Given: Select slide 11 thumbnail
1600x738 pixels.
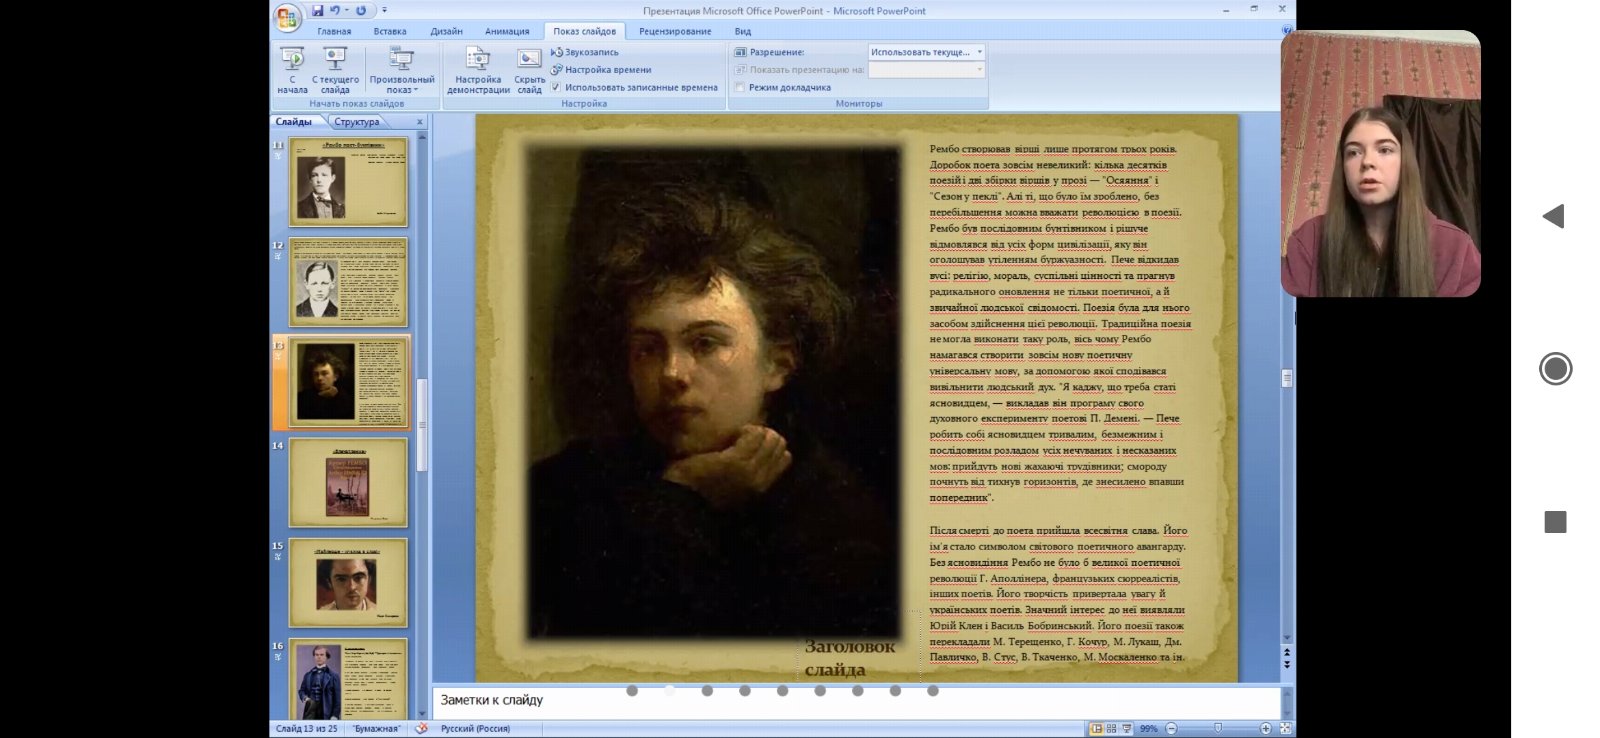Looking at the screenshot, I should [x=348, y=182].
